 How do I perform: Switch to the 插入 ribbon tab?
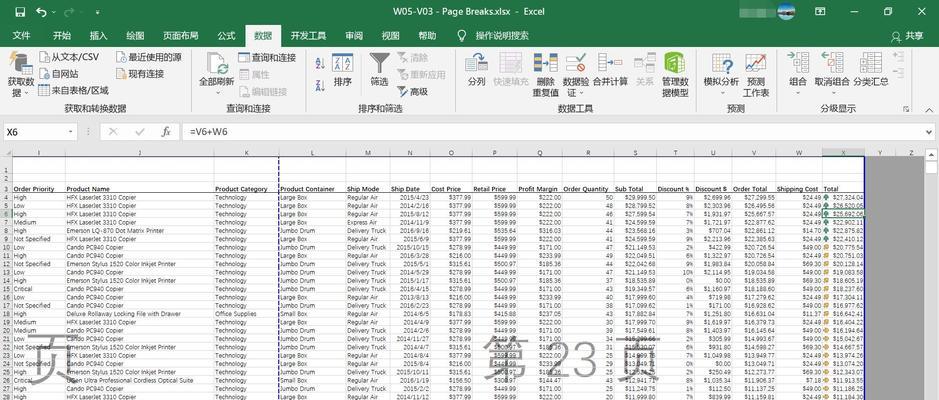click(98, 36)
